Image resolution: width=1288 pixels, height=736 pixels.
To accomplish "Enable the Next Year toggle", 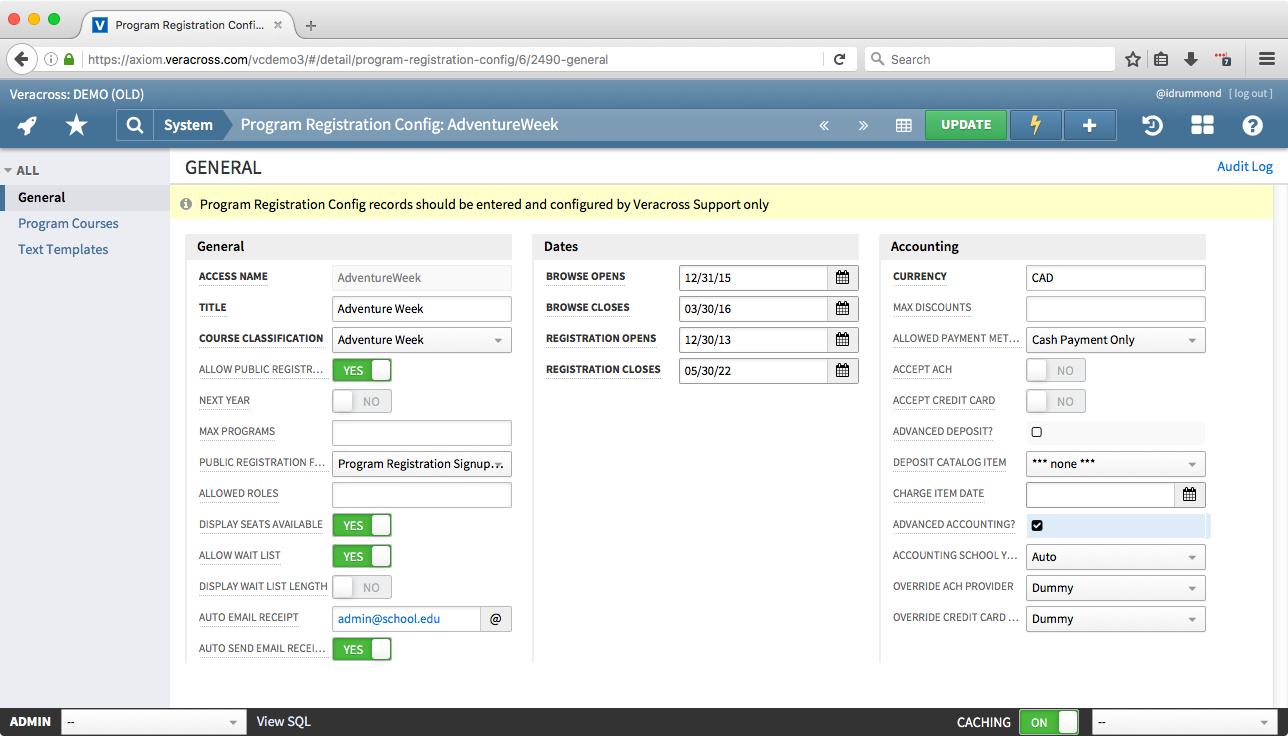I will [x=361, y=400].
